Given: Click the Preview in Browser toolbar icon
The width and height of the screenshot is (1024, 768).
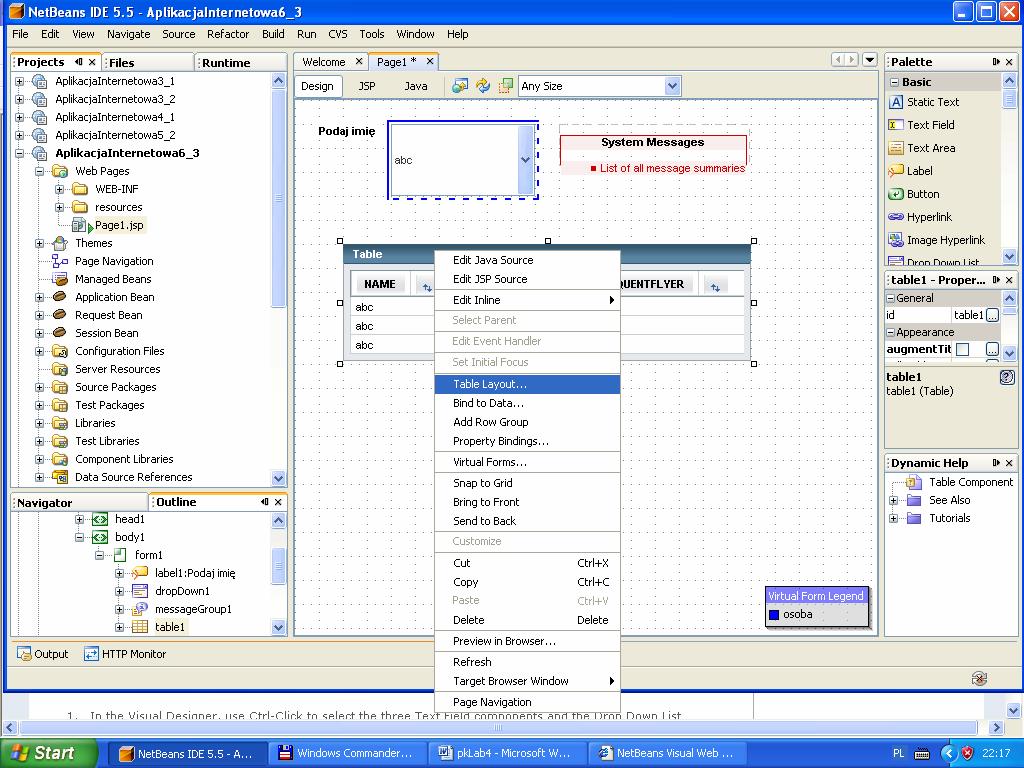Looking at the screenshot, I should 460,86.
